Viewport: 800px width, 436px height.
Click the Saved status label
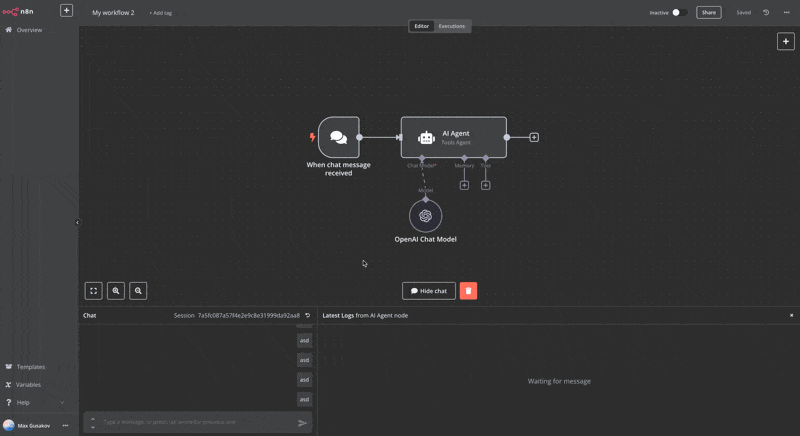(743, 12)
